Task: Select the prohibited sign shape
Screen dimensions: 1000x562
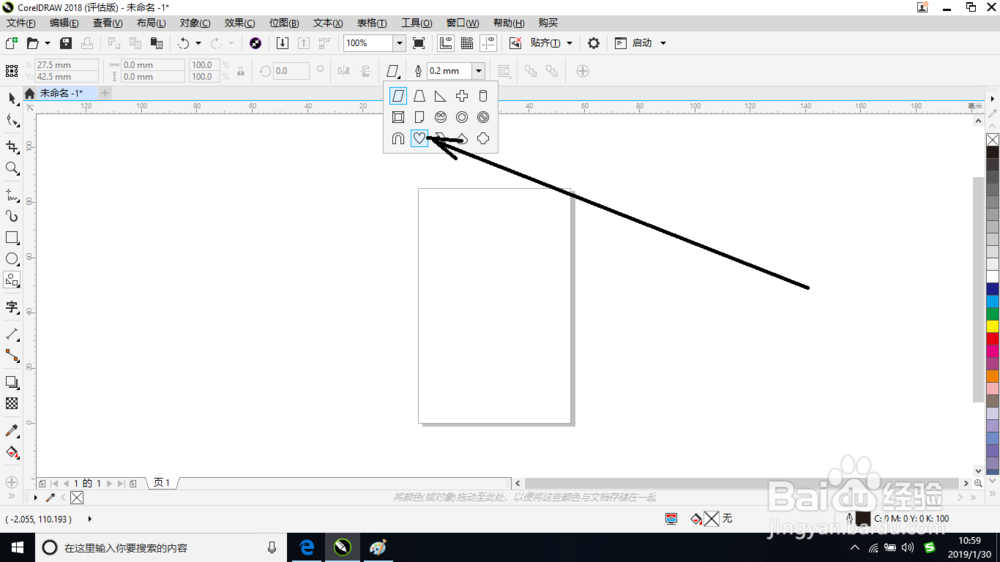Action: [x=483, y=117]
